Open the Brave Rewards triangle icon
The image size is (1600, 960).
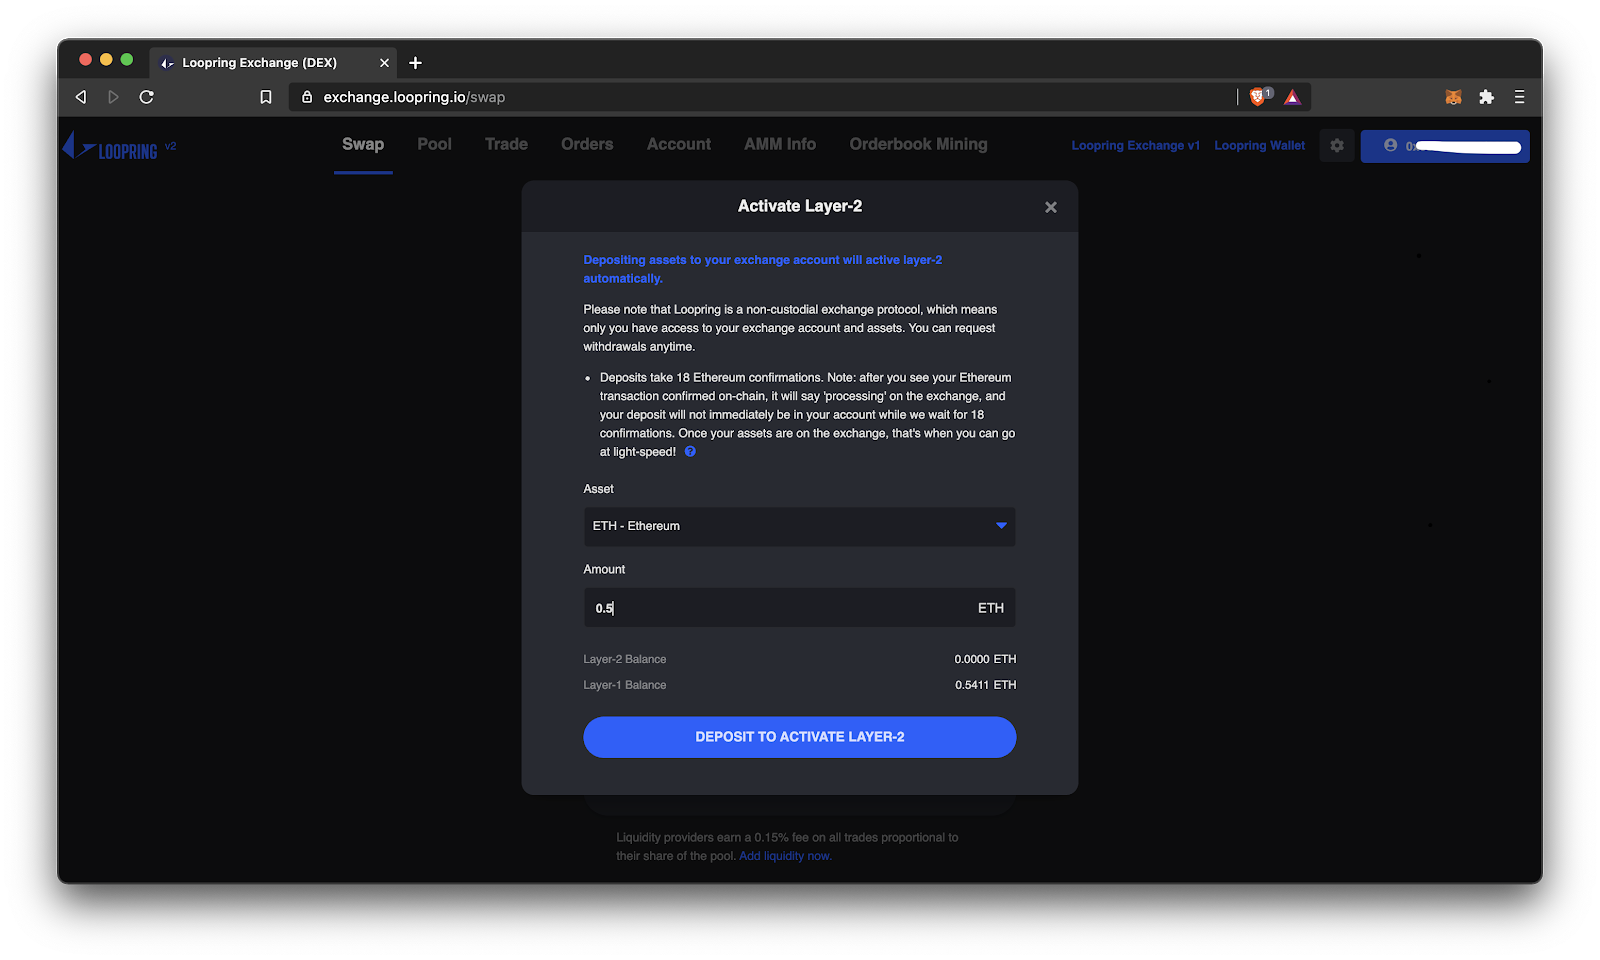click(1292, 97)
